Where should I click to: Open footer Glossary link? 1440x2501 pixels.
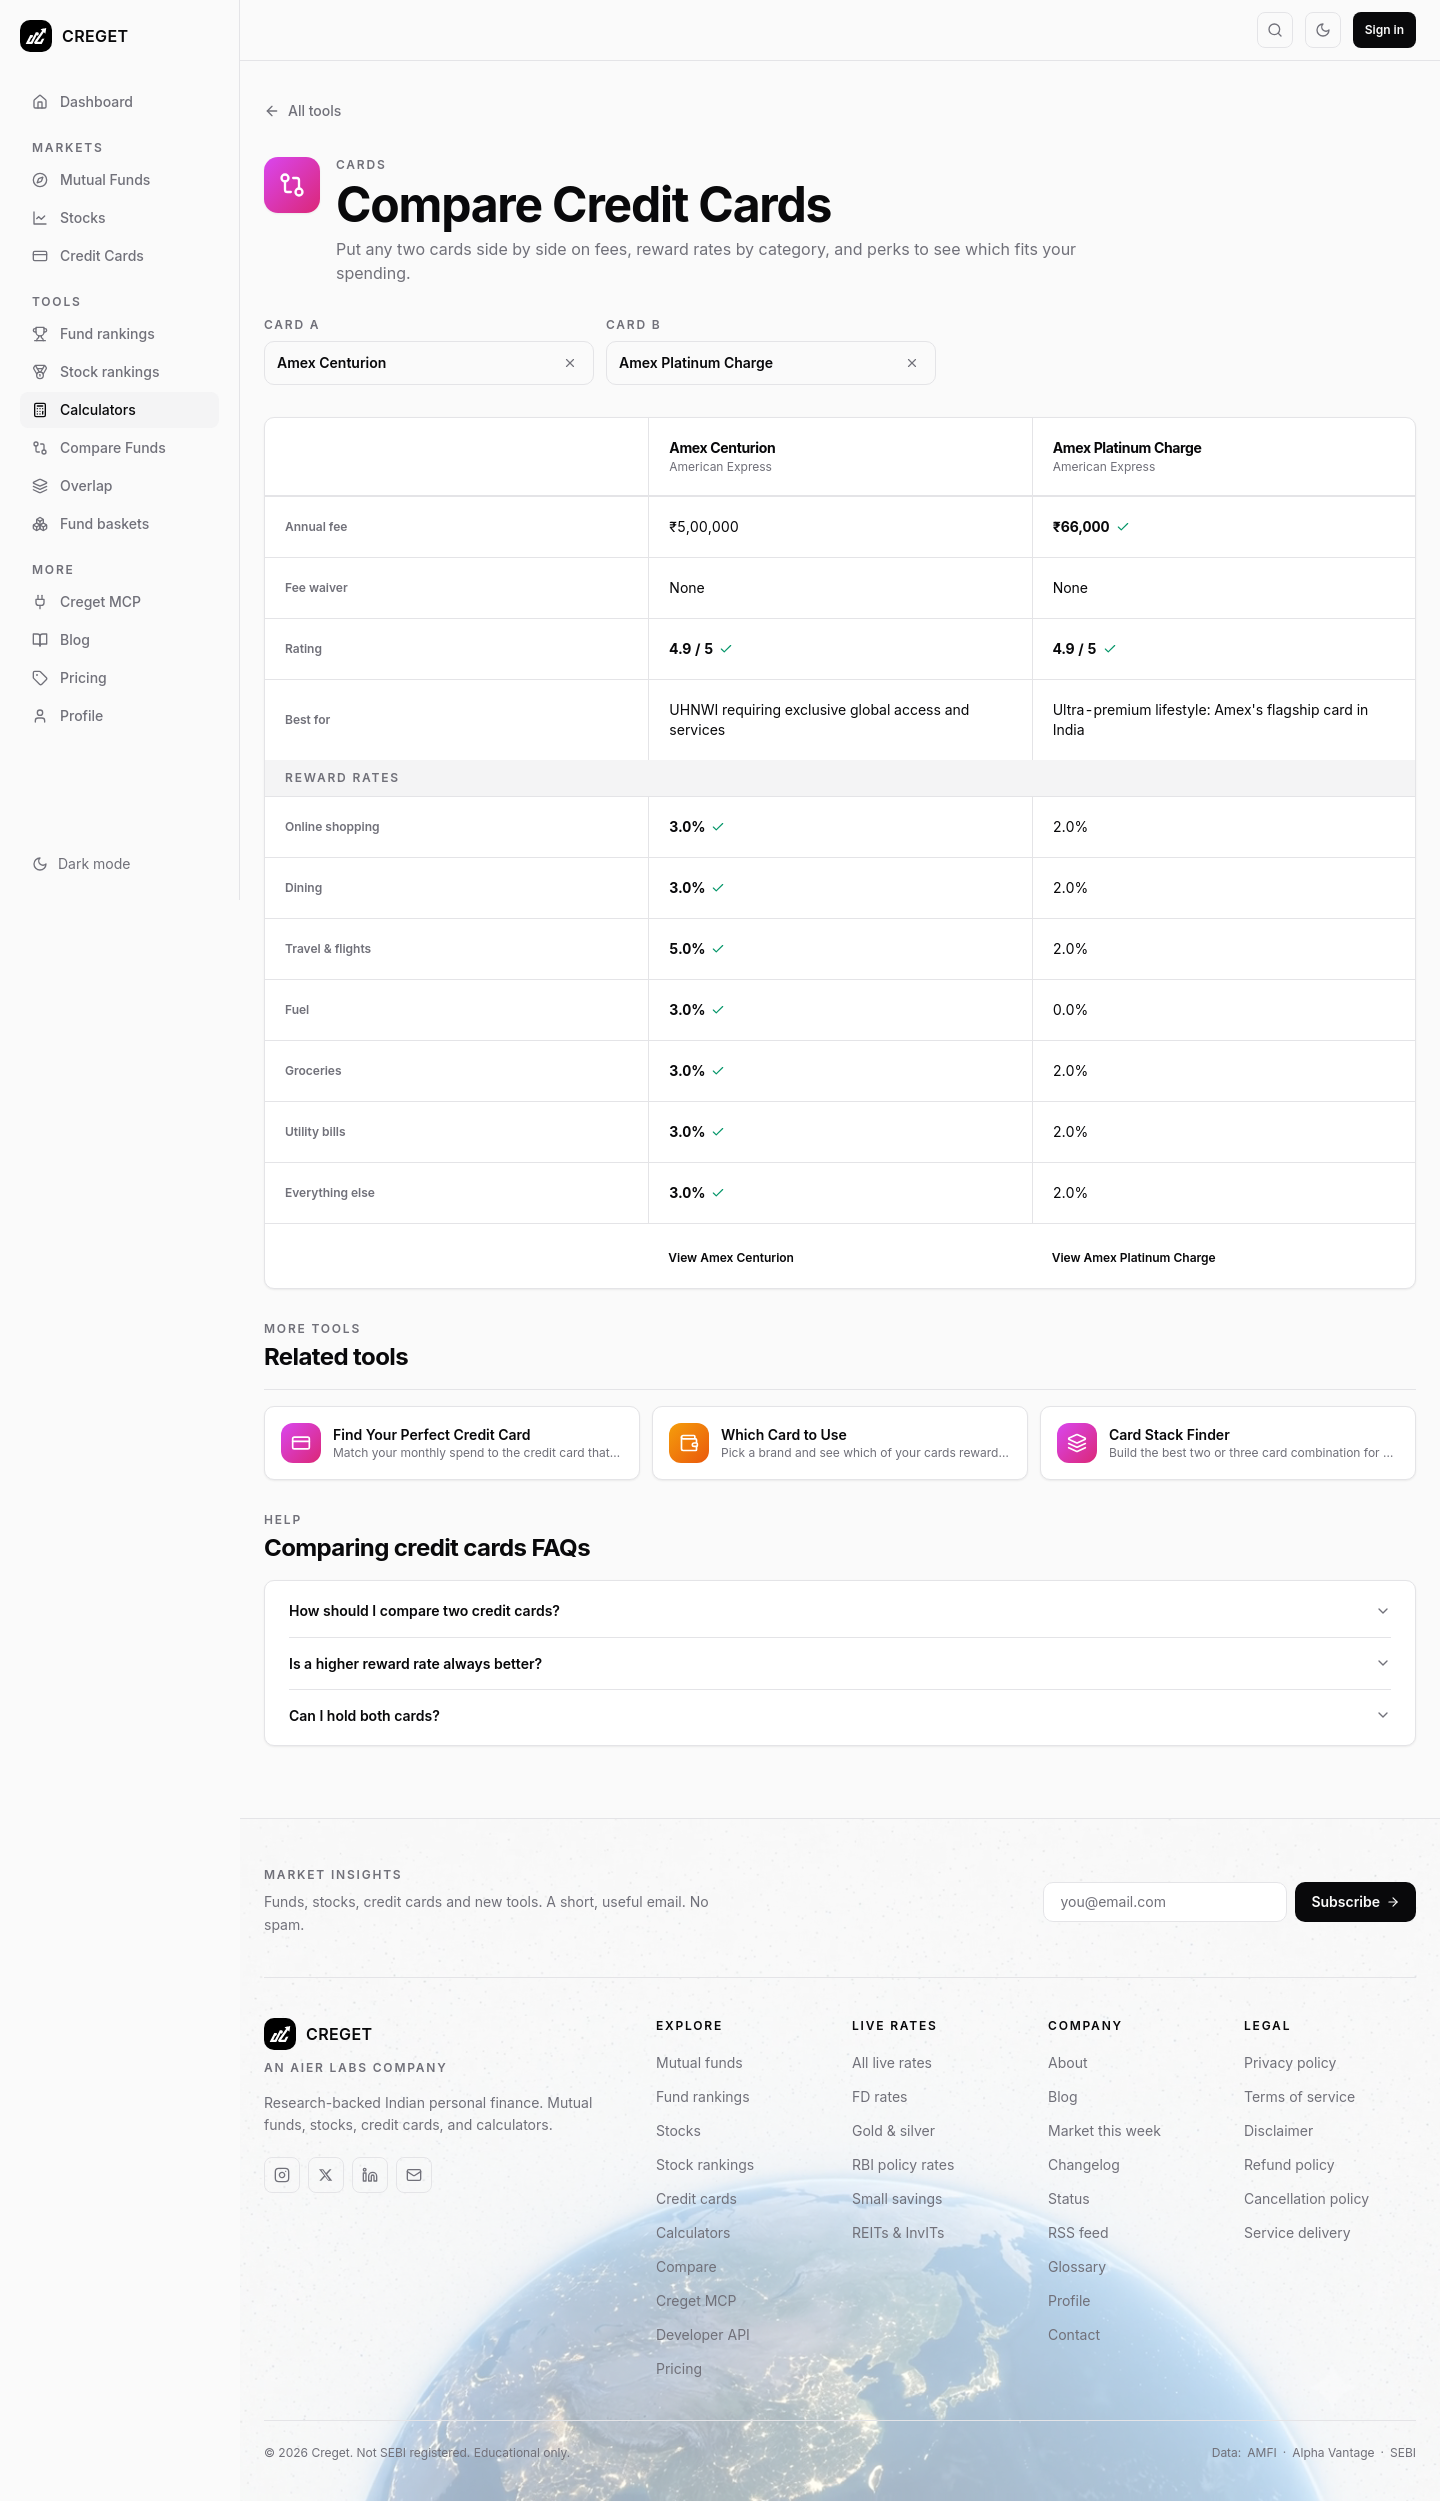point(1077,2267)
